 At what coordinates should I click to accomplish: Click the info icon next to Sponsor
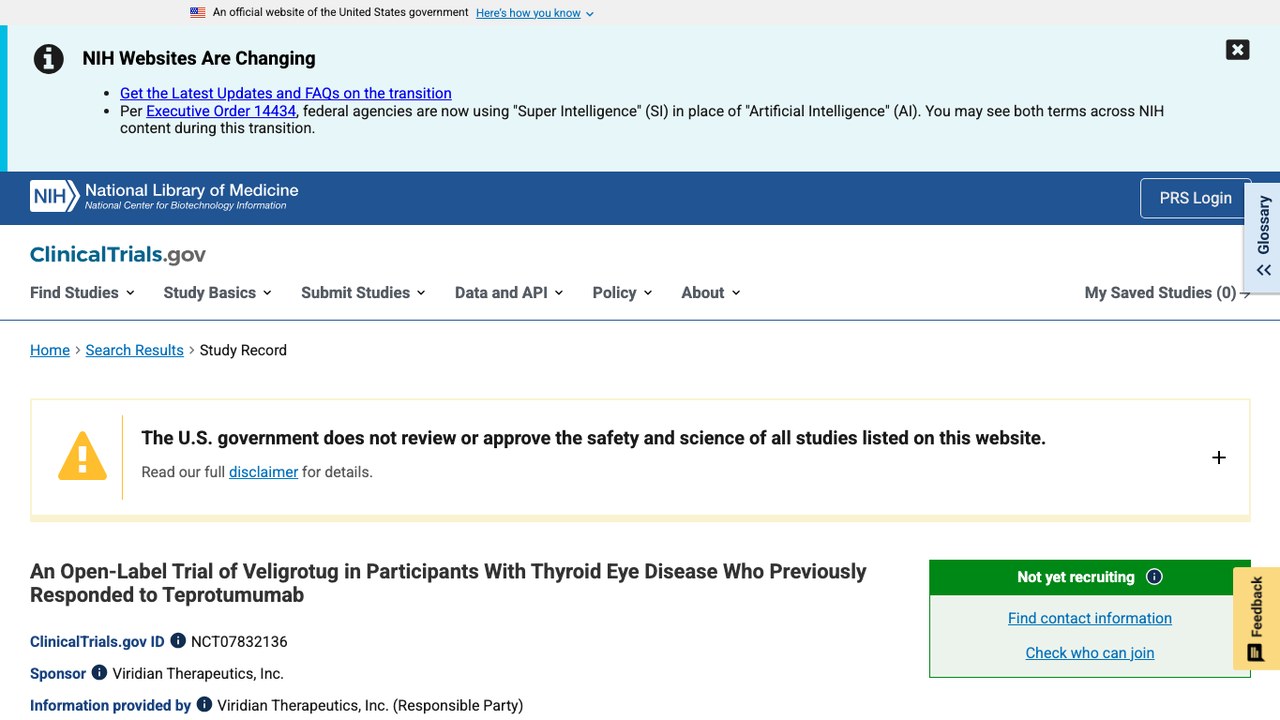99,673
